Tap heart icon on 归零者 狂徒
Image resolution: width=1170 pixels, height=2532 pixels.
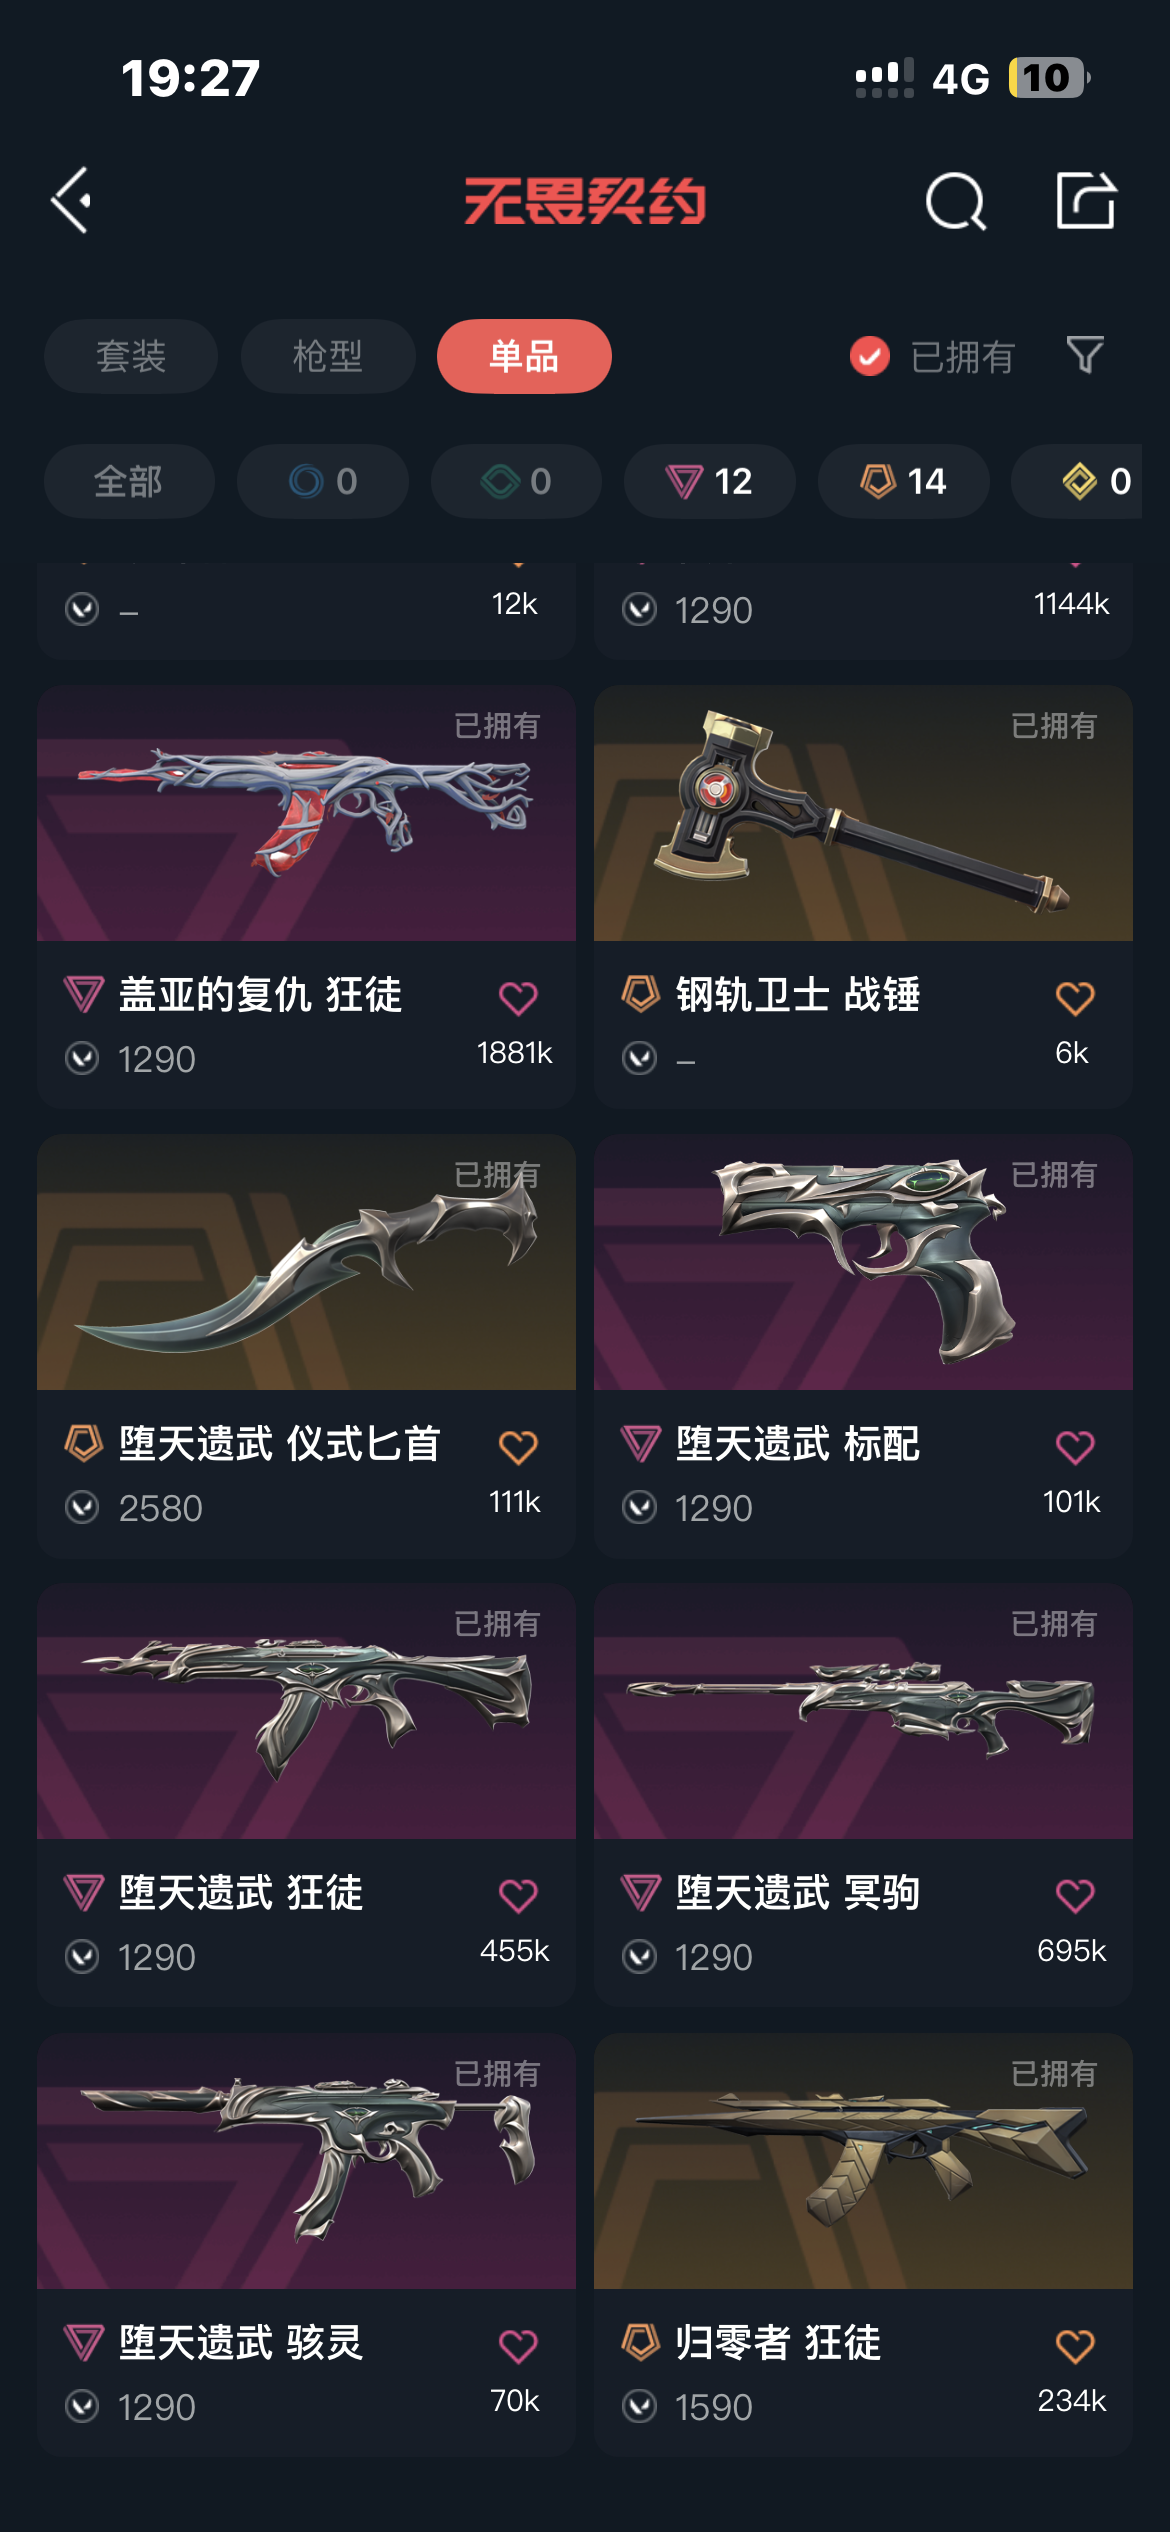pos(1075,2345)
